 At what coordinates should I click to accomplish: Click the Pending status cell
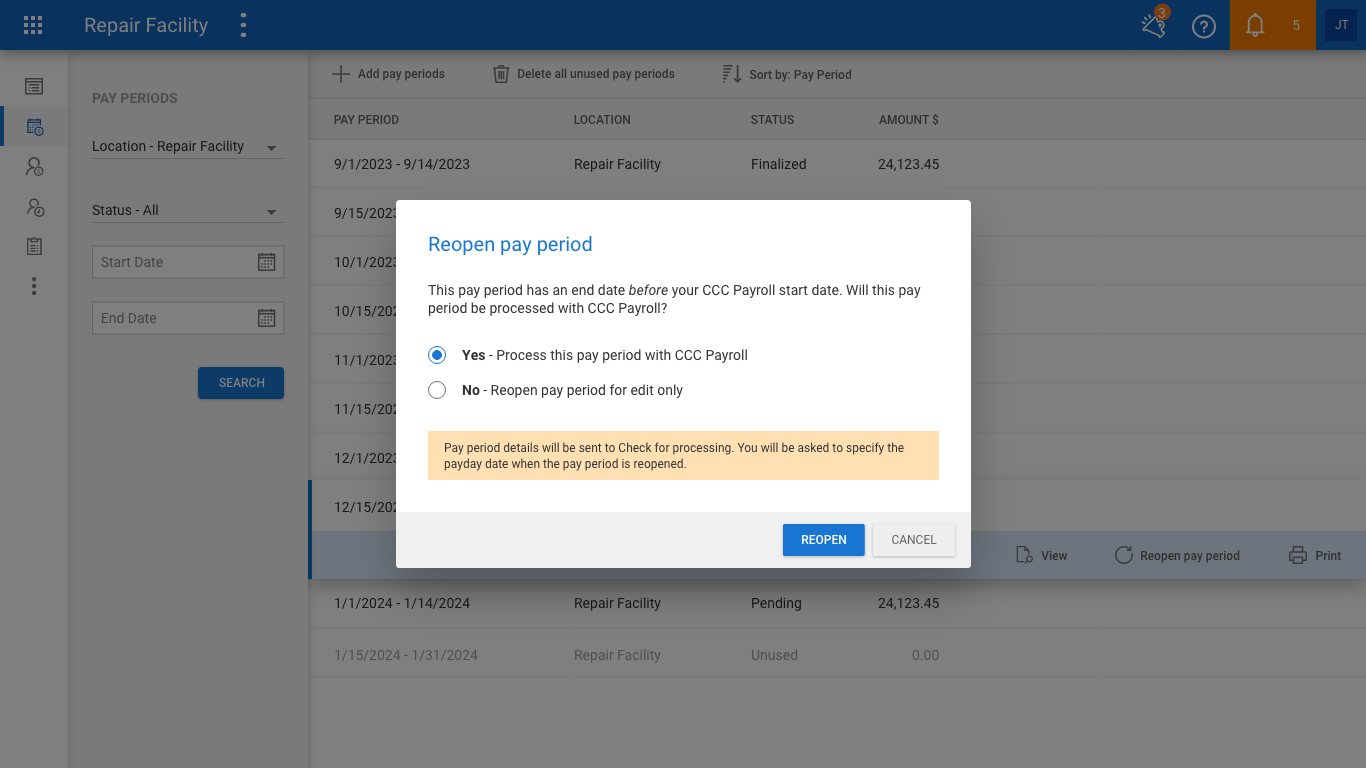click(776, 603)
